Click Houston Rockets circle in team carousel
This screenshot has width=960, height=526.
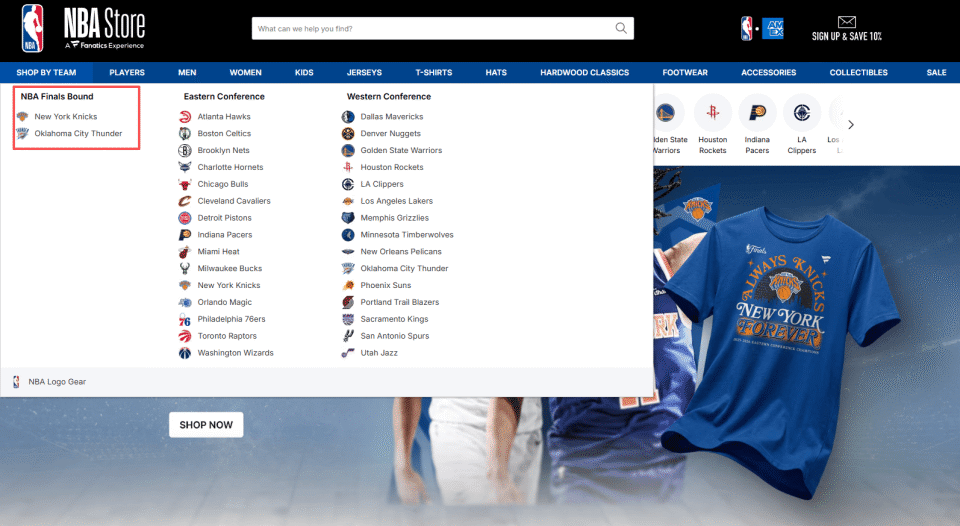pyautogui.click(x=713, y=113)
